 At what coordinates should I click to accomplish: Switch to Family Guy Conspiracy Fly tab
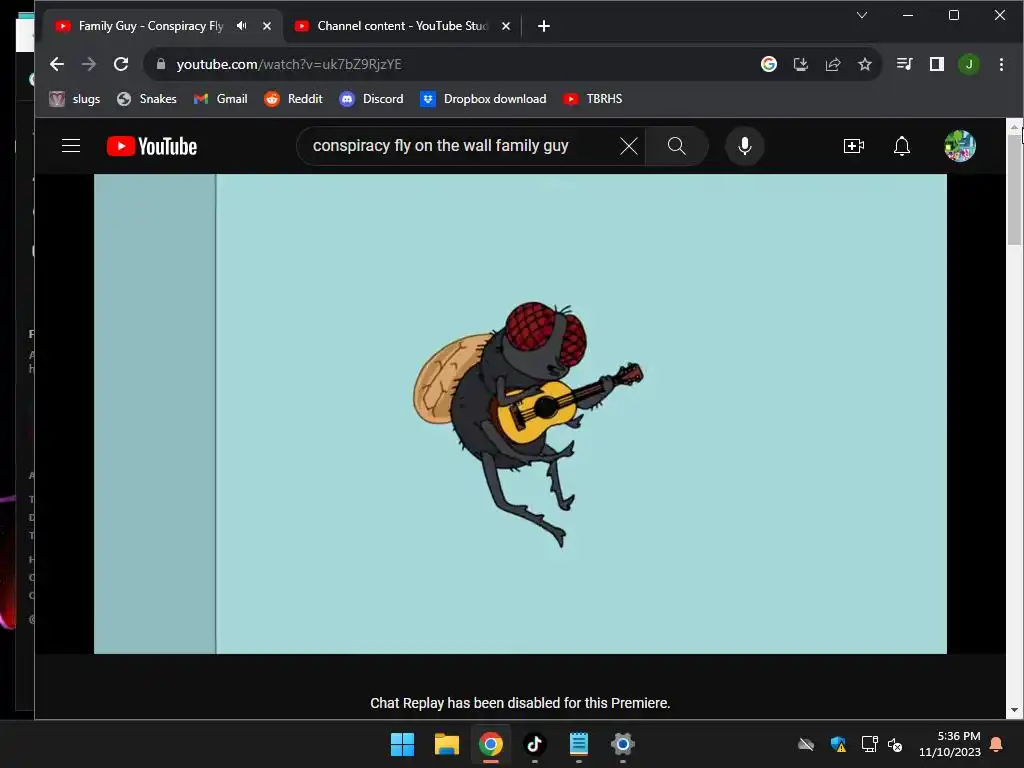[150, 26]
